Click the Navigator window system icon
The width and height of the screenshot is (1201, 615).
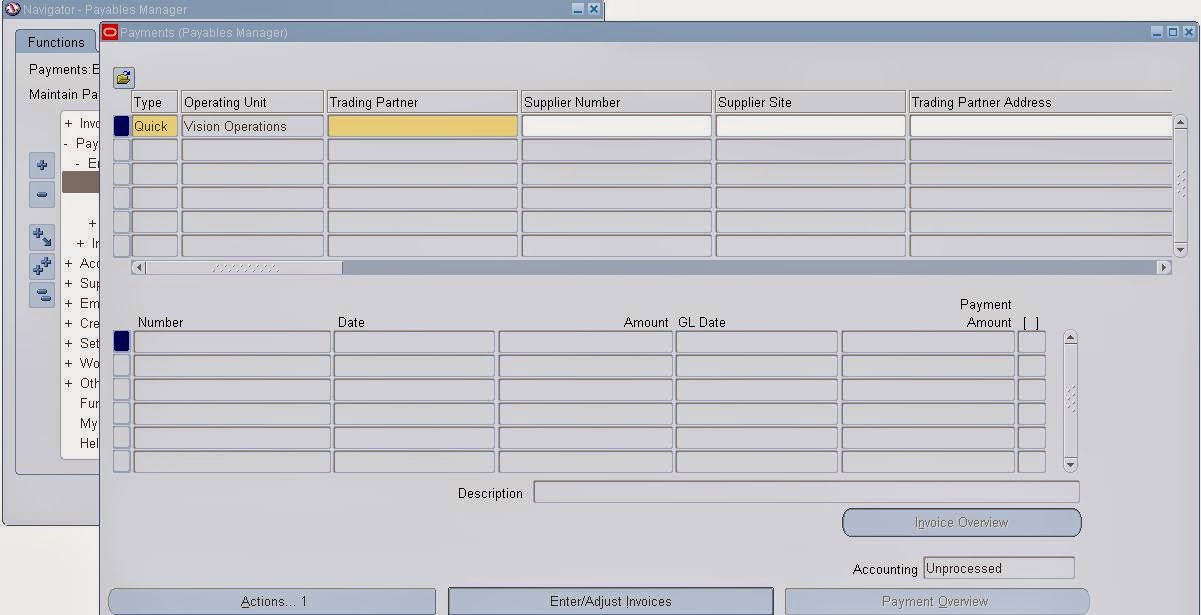coord(11,10)
